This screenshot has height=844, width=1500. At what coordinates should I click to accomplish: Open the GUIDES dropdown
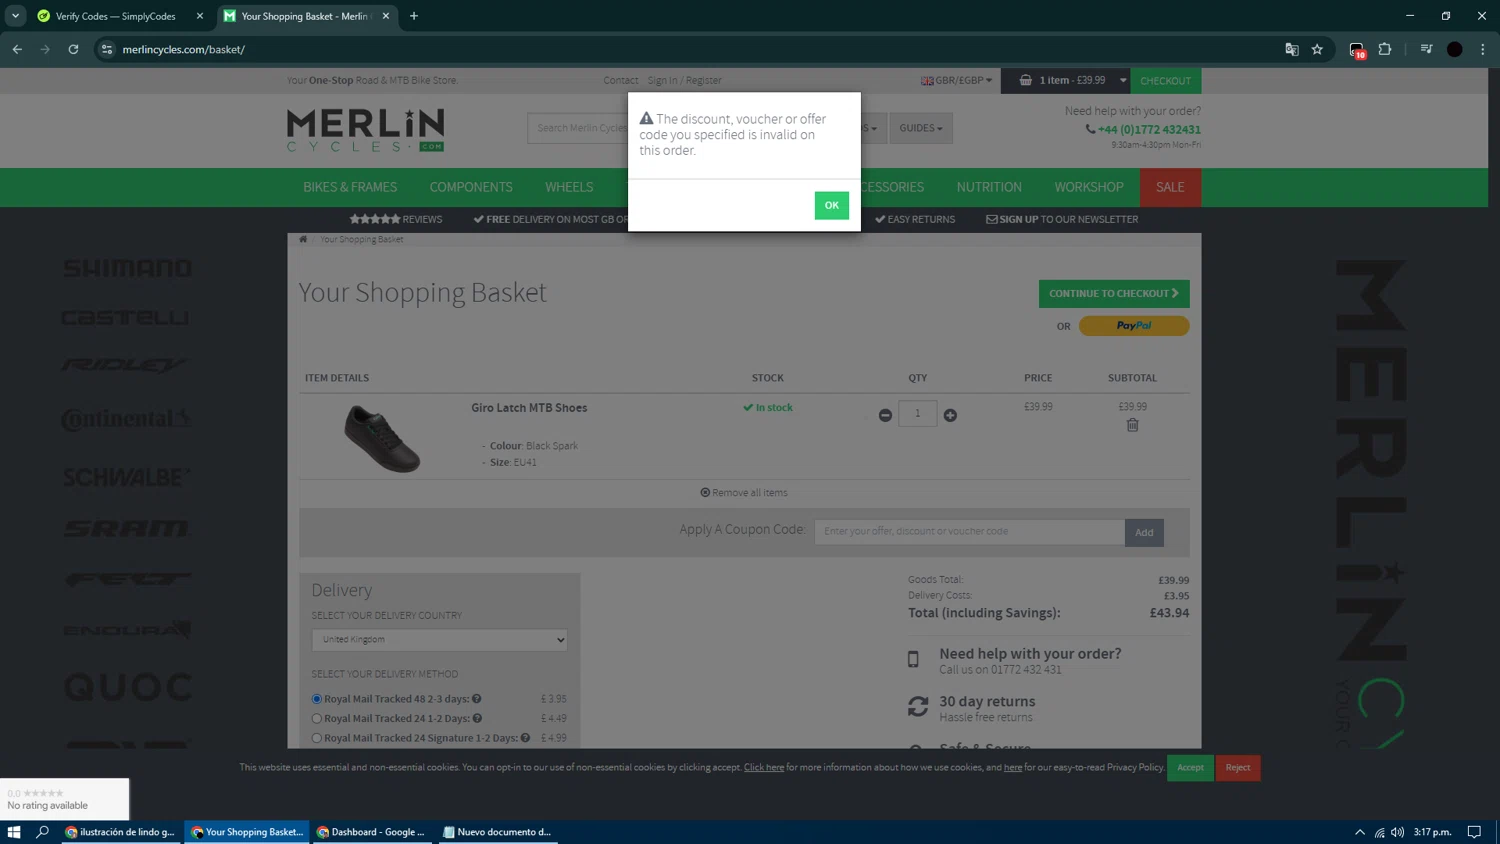pos(920,128)
